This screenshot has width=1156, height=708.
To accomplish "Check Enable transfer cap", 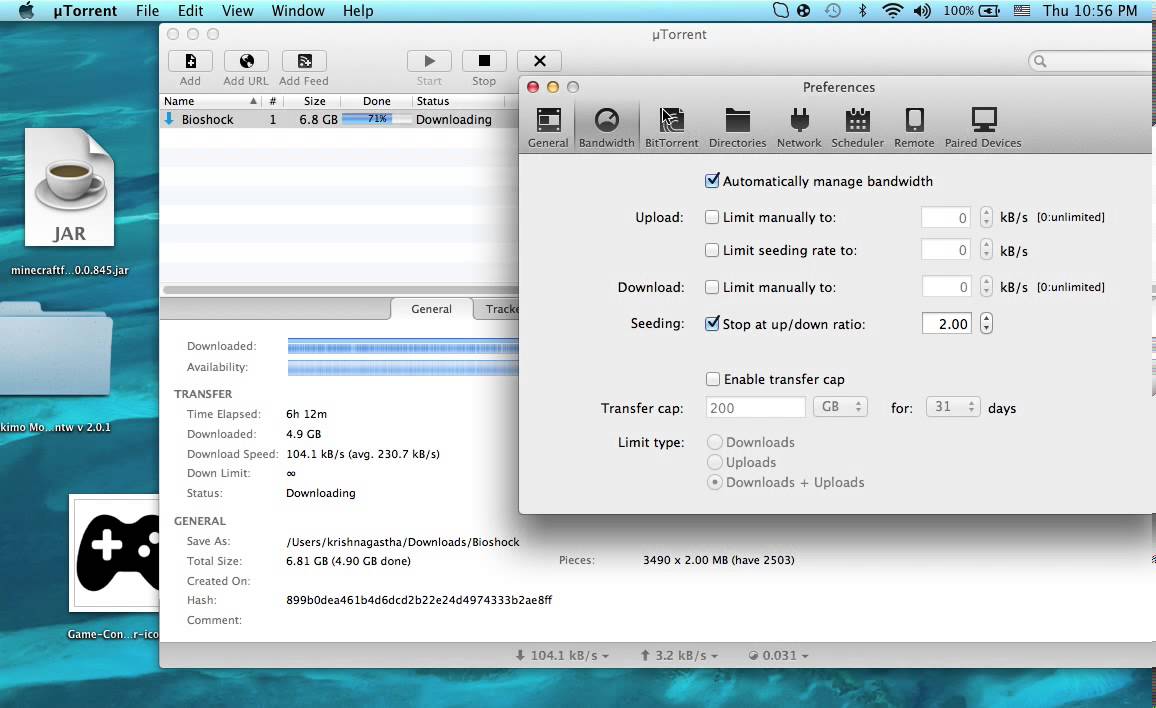I will pyautogui.click(x=713, y=379).
